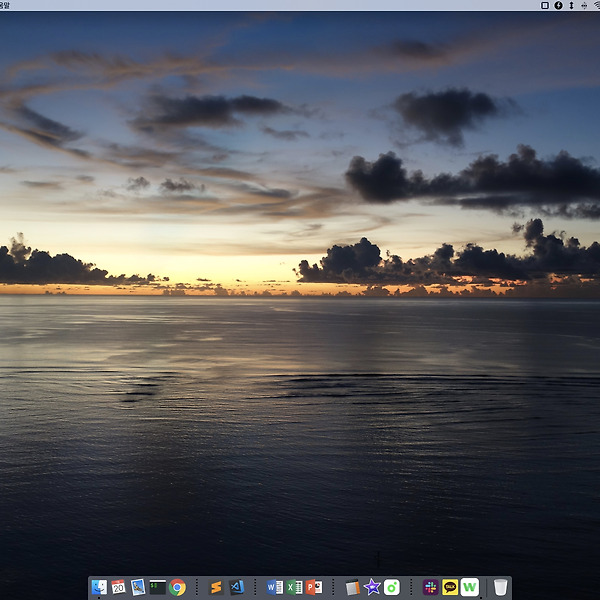Launch Sublime Text from the dock
Screen dimensions: 600x600
216,587
